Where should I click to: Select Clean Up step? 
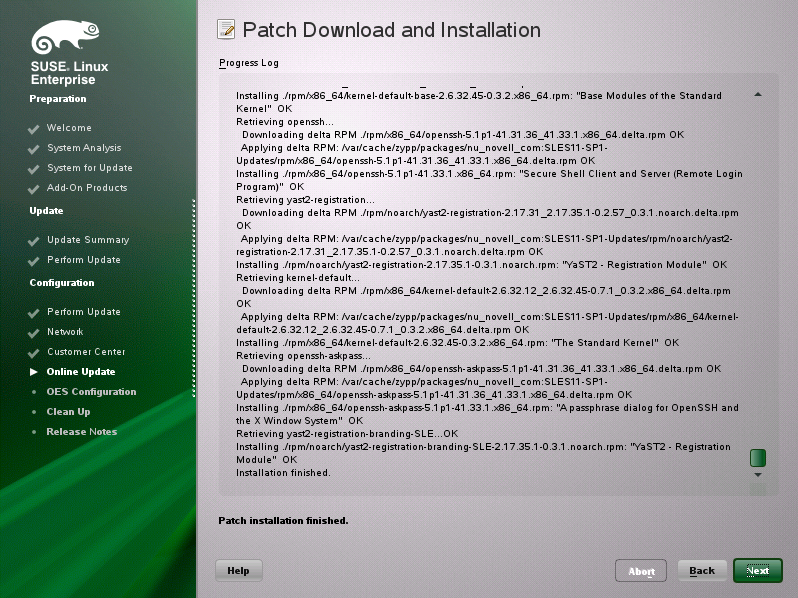pyautogui.click(x=68, y=411)
